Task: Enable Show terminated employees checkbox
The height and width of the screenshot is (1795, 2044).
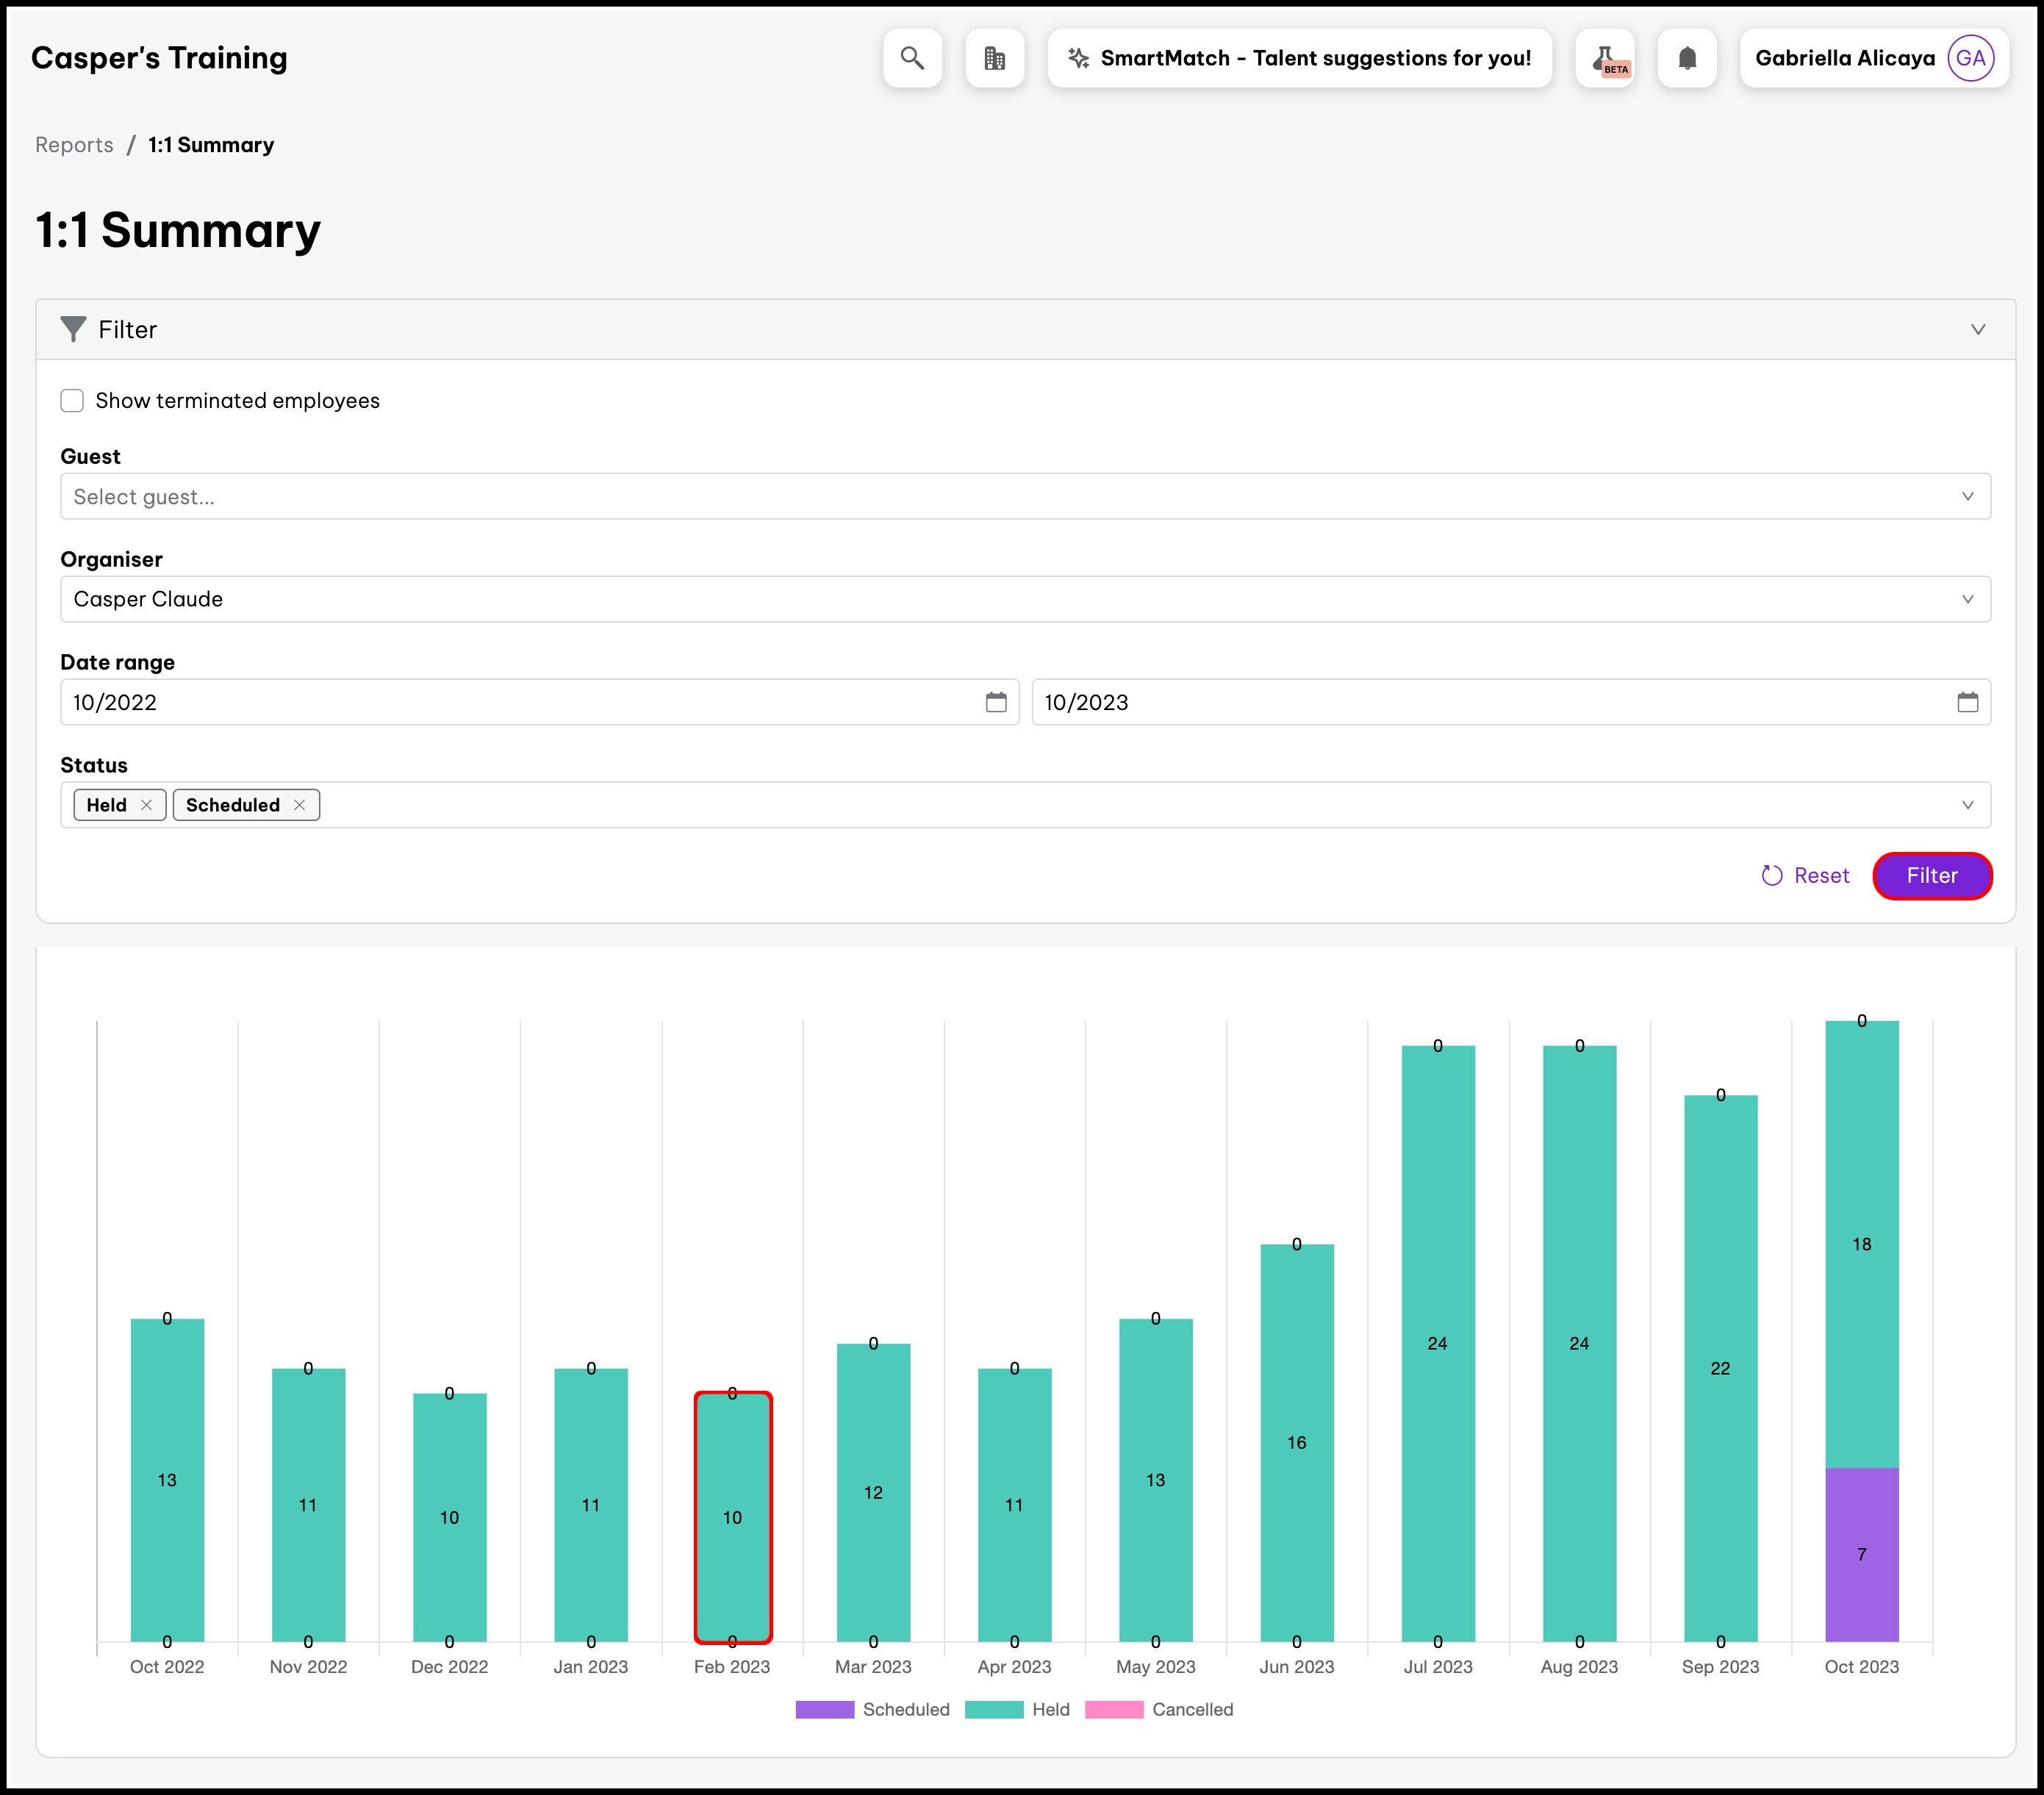Action: [x=72, y=401]
